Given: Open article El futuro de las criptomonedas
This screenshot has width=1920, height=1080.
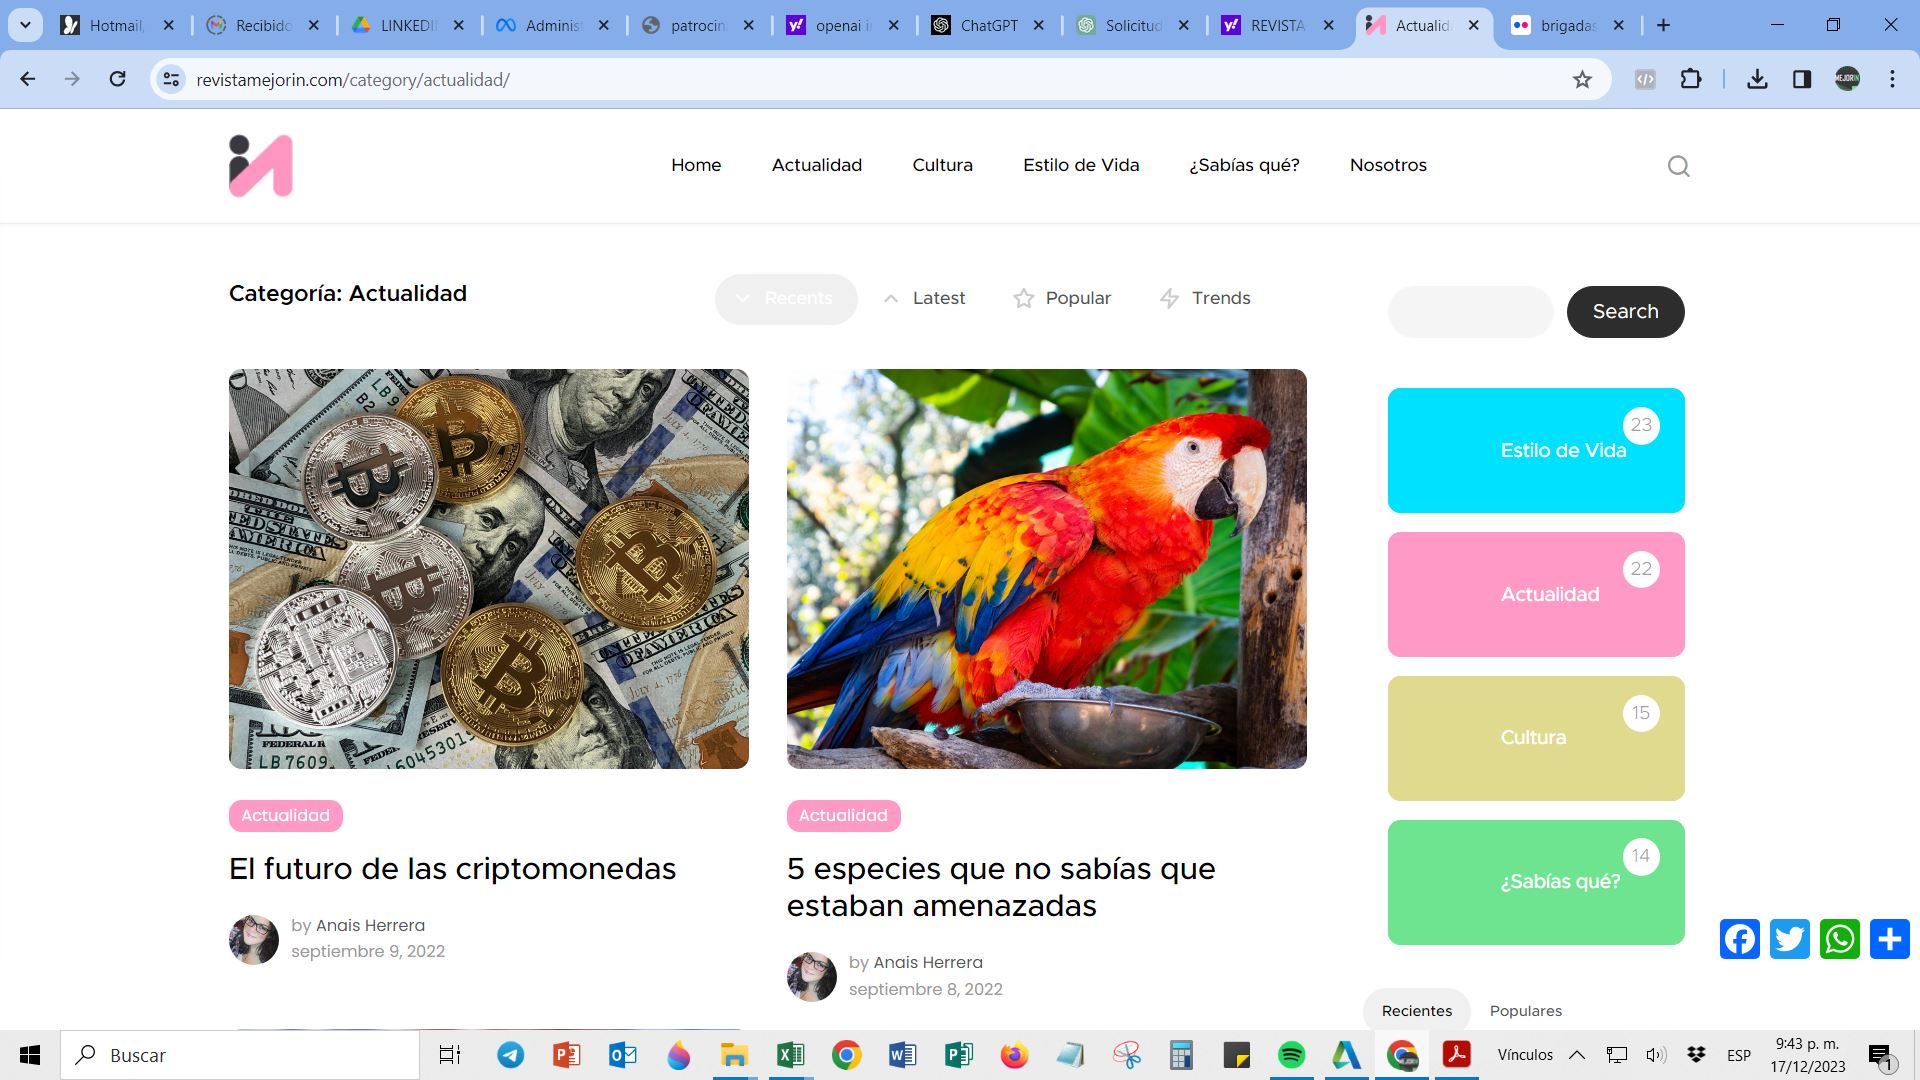Looking at the screenshot, I should [x=452, y=868].
